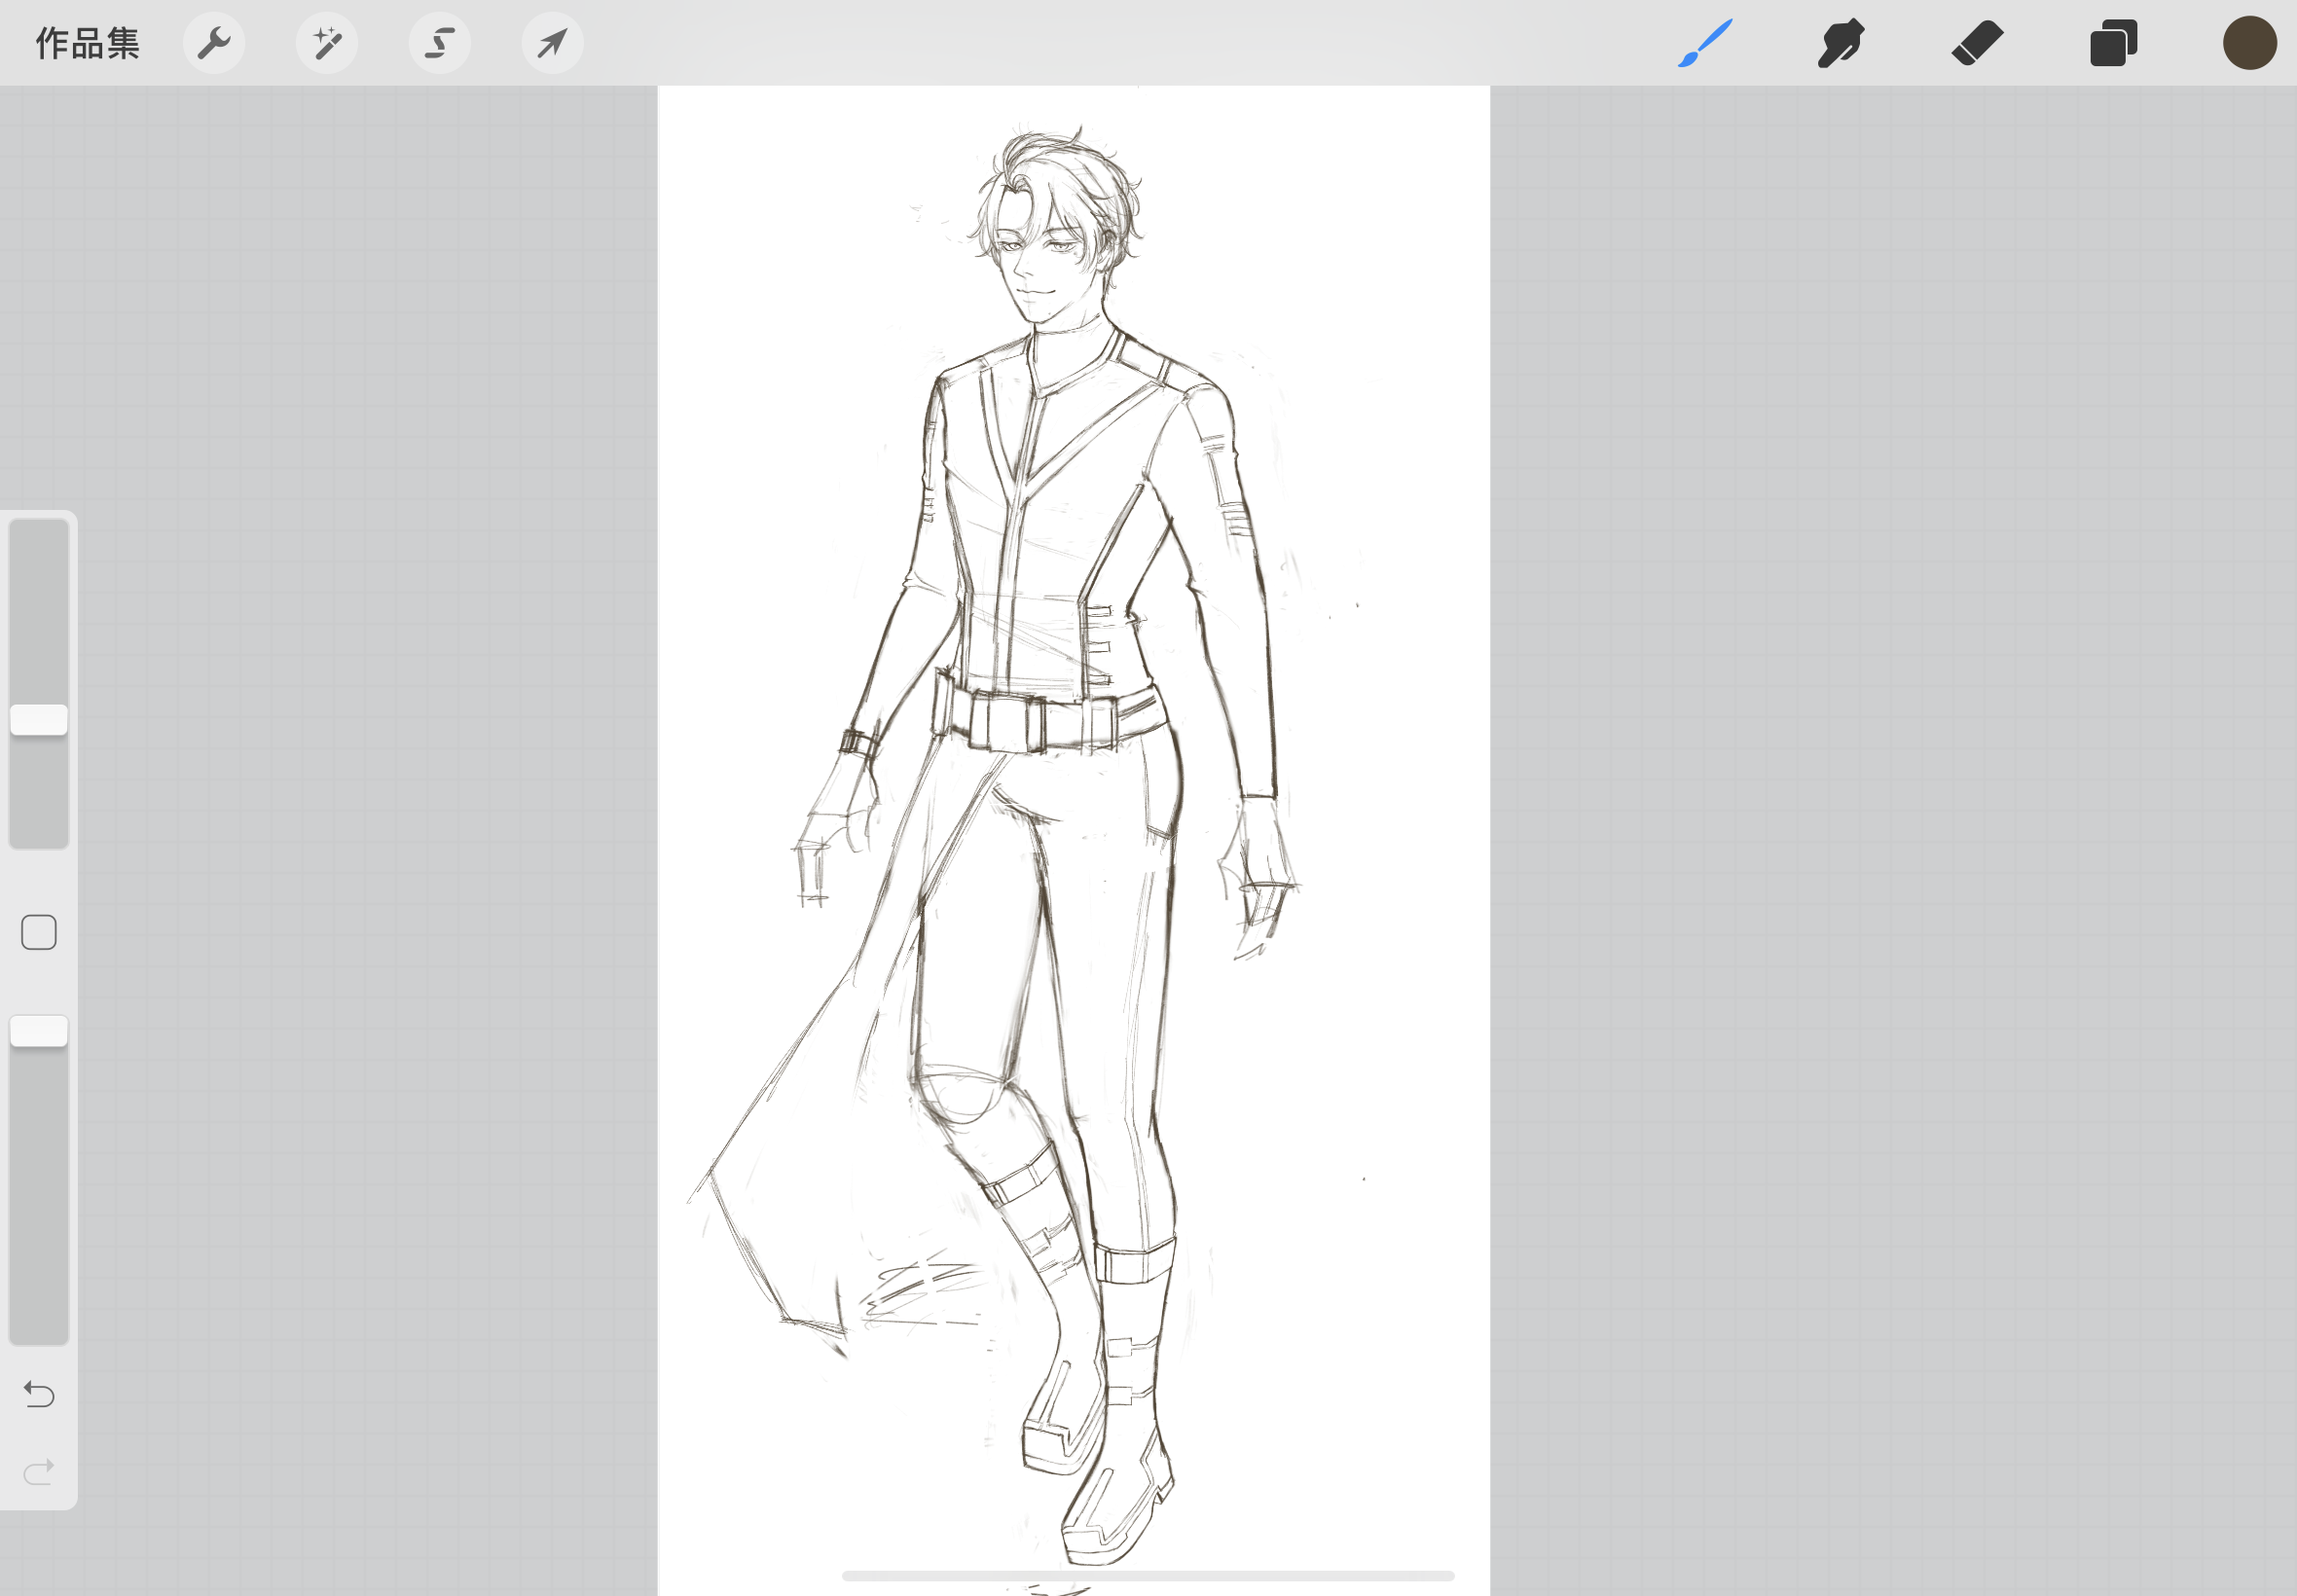
Task: Open the Layers panel
Action: (2113, 43)
